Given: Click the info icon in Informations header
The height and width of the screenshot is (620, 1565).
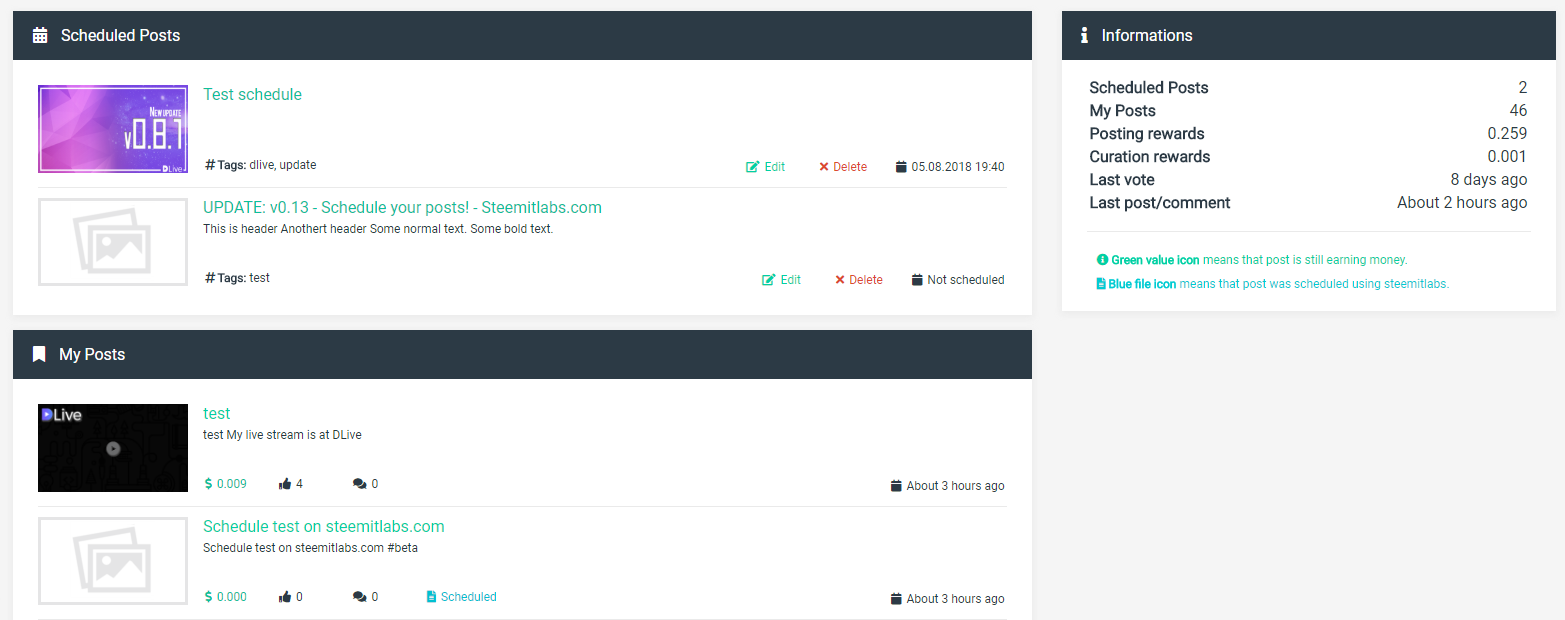Looking at the screenshot, I should click(x=1084, y=35).
